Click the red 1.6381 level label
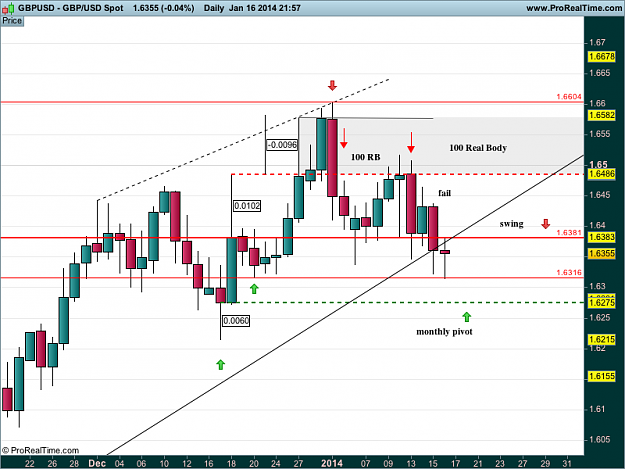This screenshot has width=625, height=469. (569, 232)
